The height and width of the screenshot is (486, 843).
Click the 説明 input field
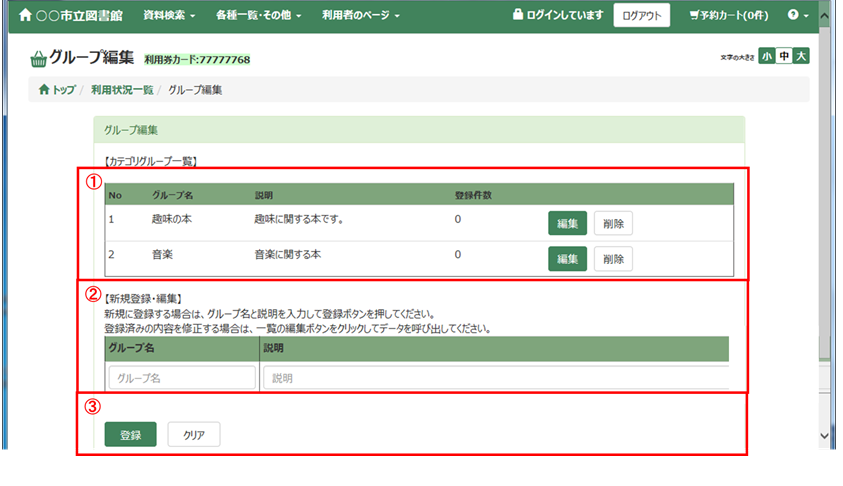coord(495,378)
